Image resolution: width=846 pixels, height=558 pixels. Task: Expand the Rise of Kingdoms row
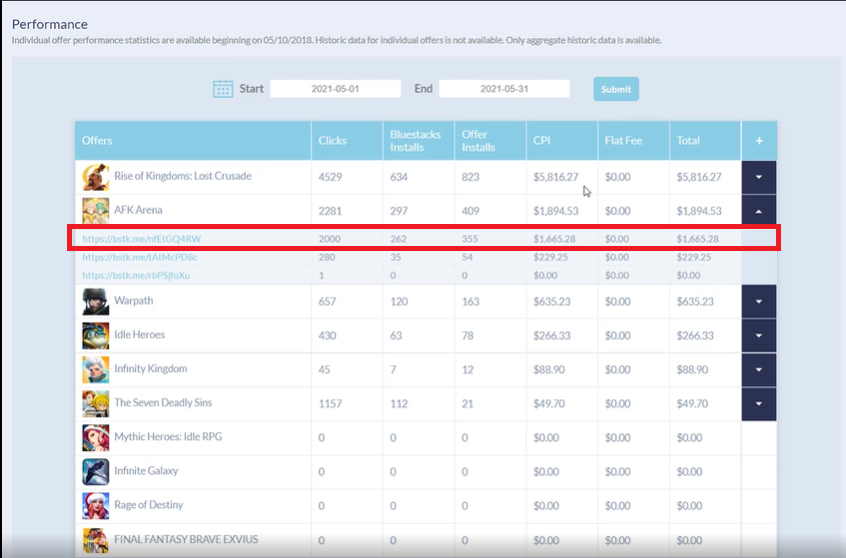(x=759, y=177)
